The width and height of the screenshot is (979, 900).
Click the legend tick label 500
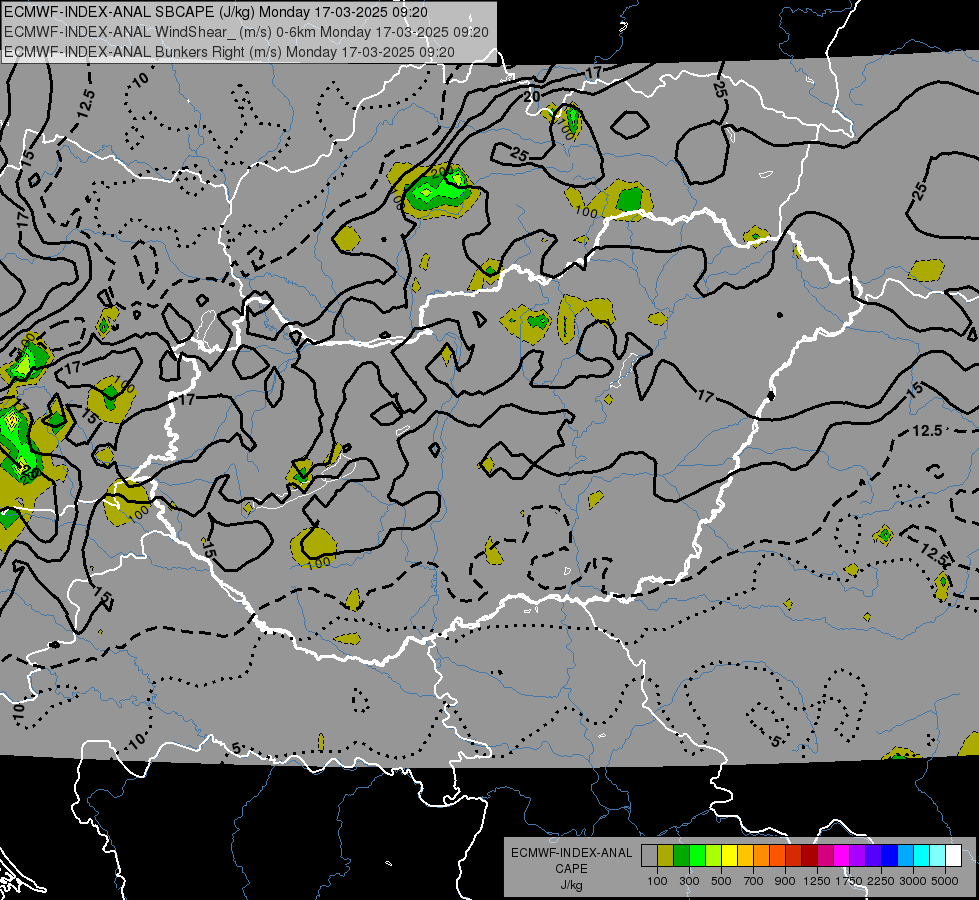721,881
